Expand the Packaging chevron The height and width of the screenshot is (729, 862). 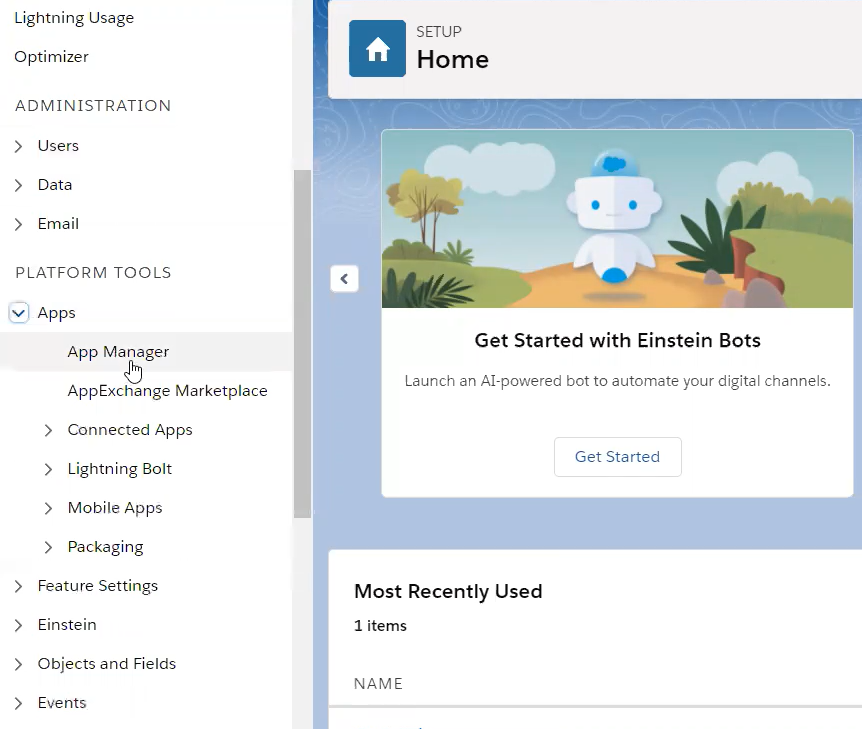[x=48, y=548]
